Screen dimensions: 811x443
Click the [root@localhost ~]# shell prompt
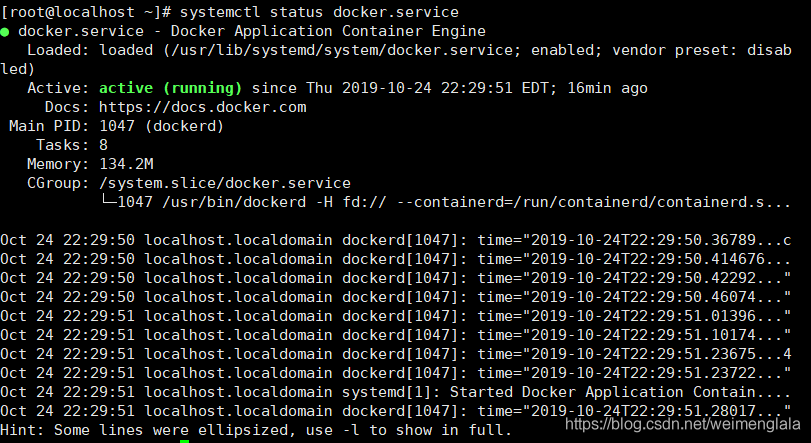point(87,12)
